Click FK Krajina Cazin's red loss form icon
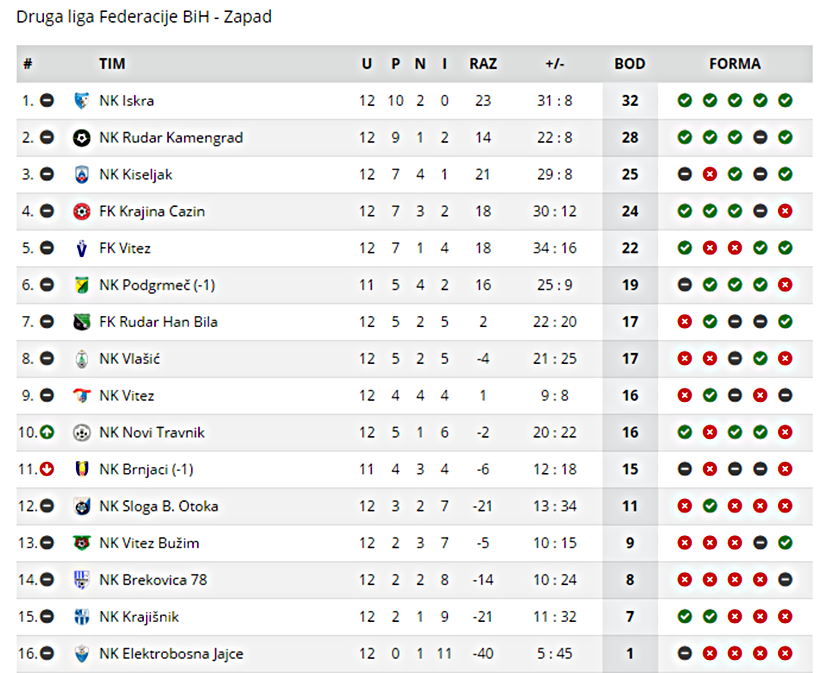 point(785,211)
